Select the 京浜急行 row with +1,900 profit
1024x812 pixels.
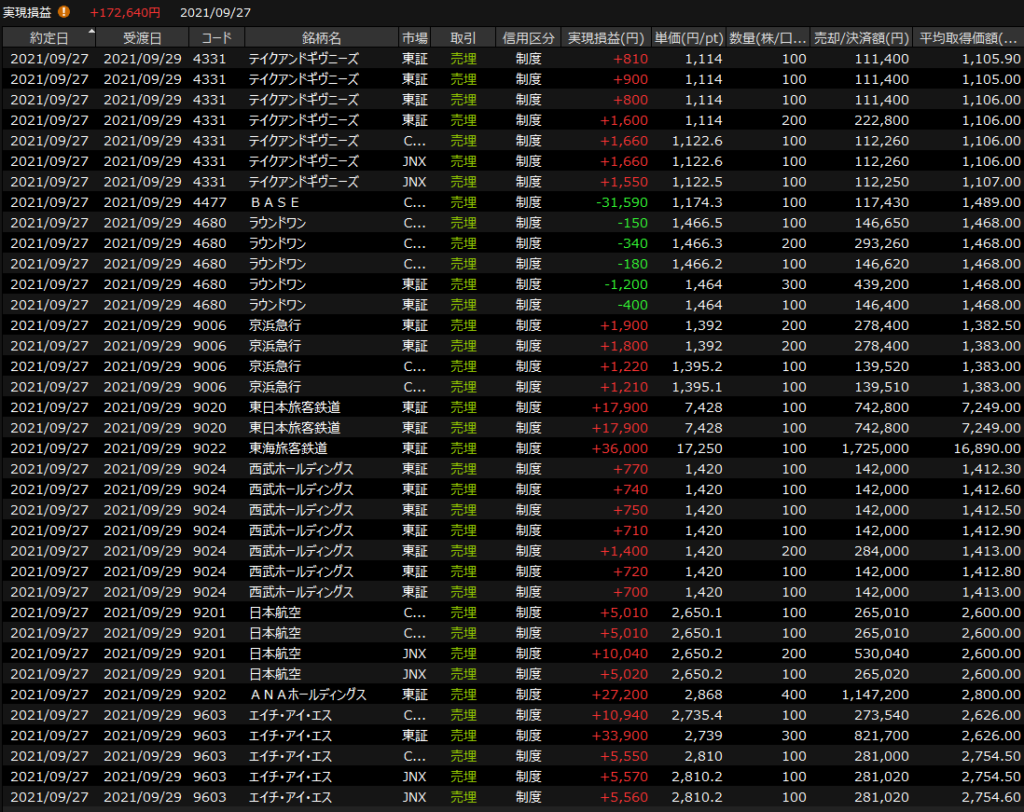(x=300, y=325)
